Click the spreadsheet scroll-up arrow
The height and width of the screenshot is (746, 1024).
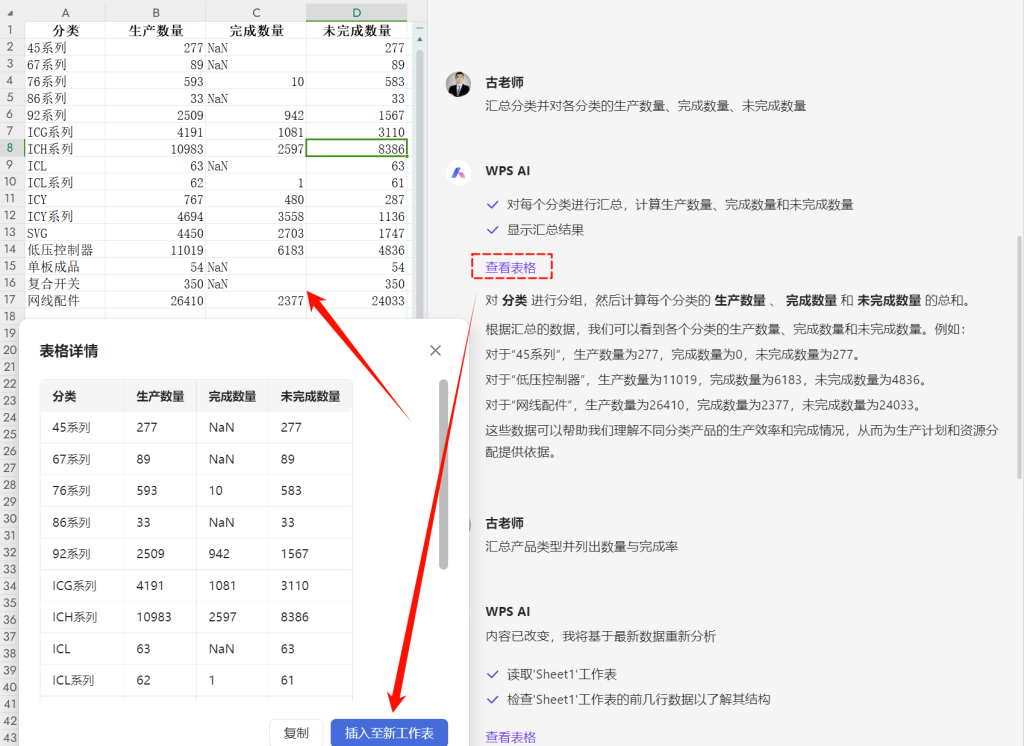420,39
